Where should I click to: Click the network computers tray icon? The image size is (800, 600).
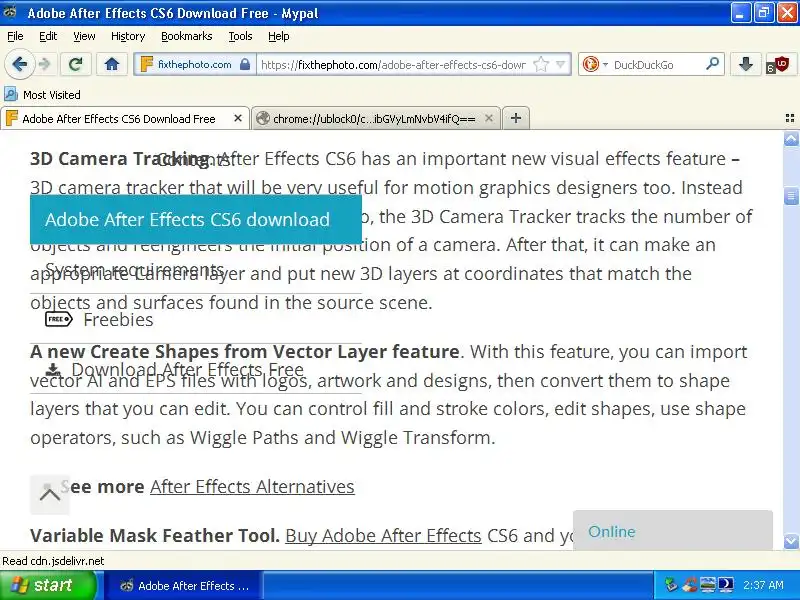708,585
